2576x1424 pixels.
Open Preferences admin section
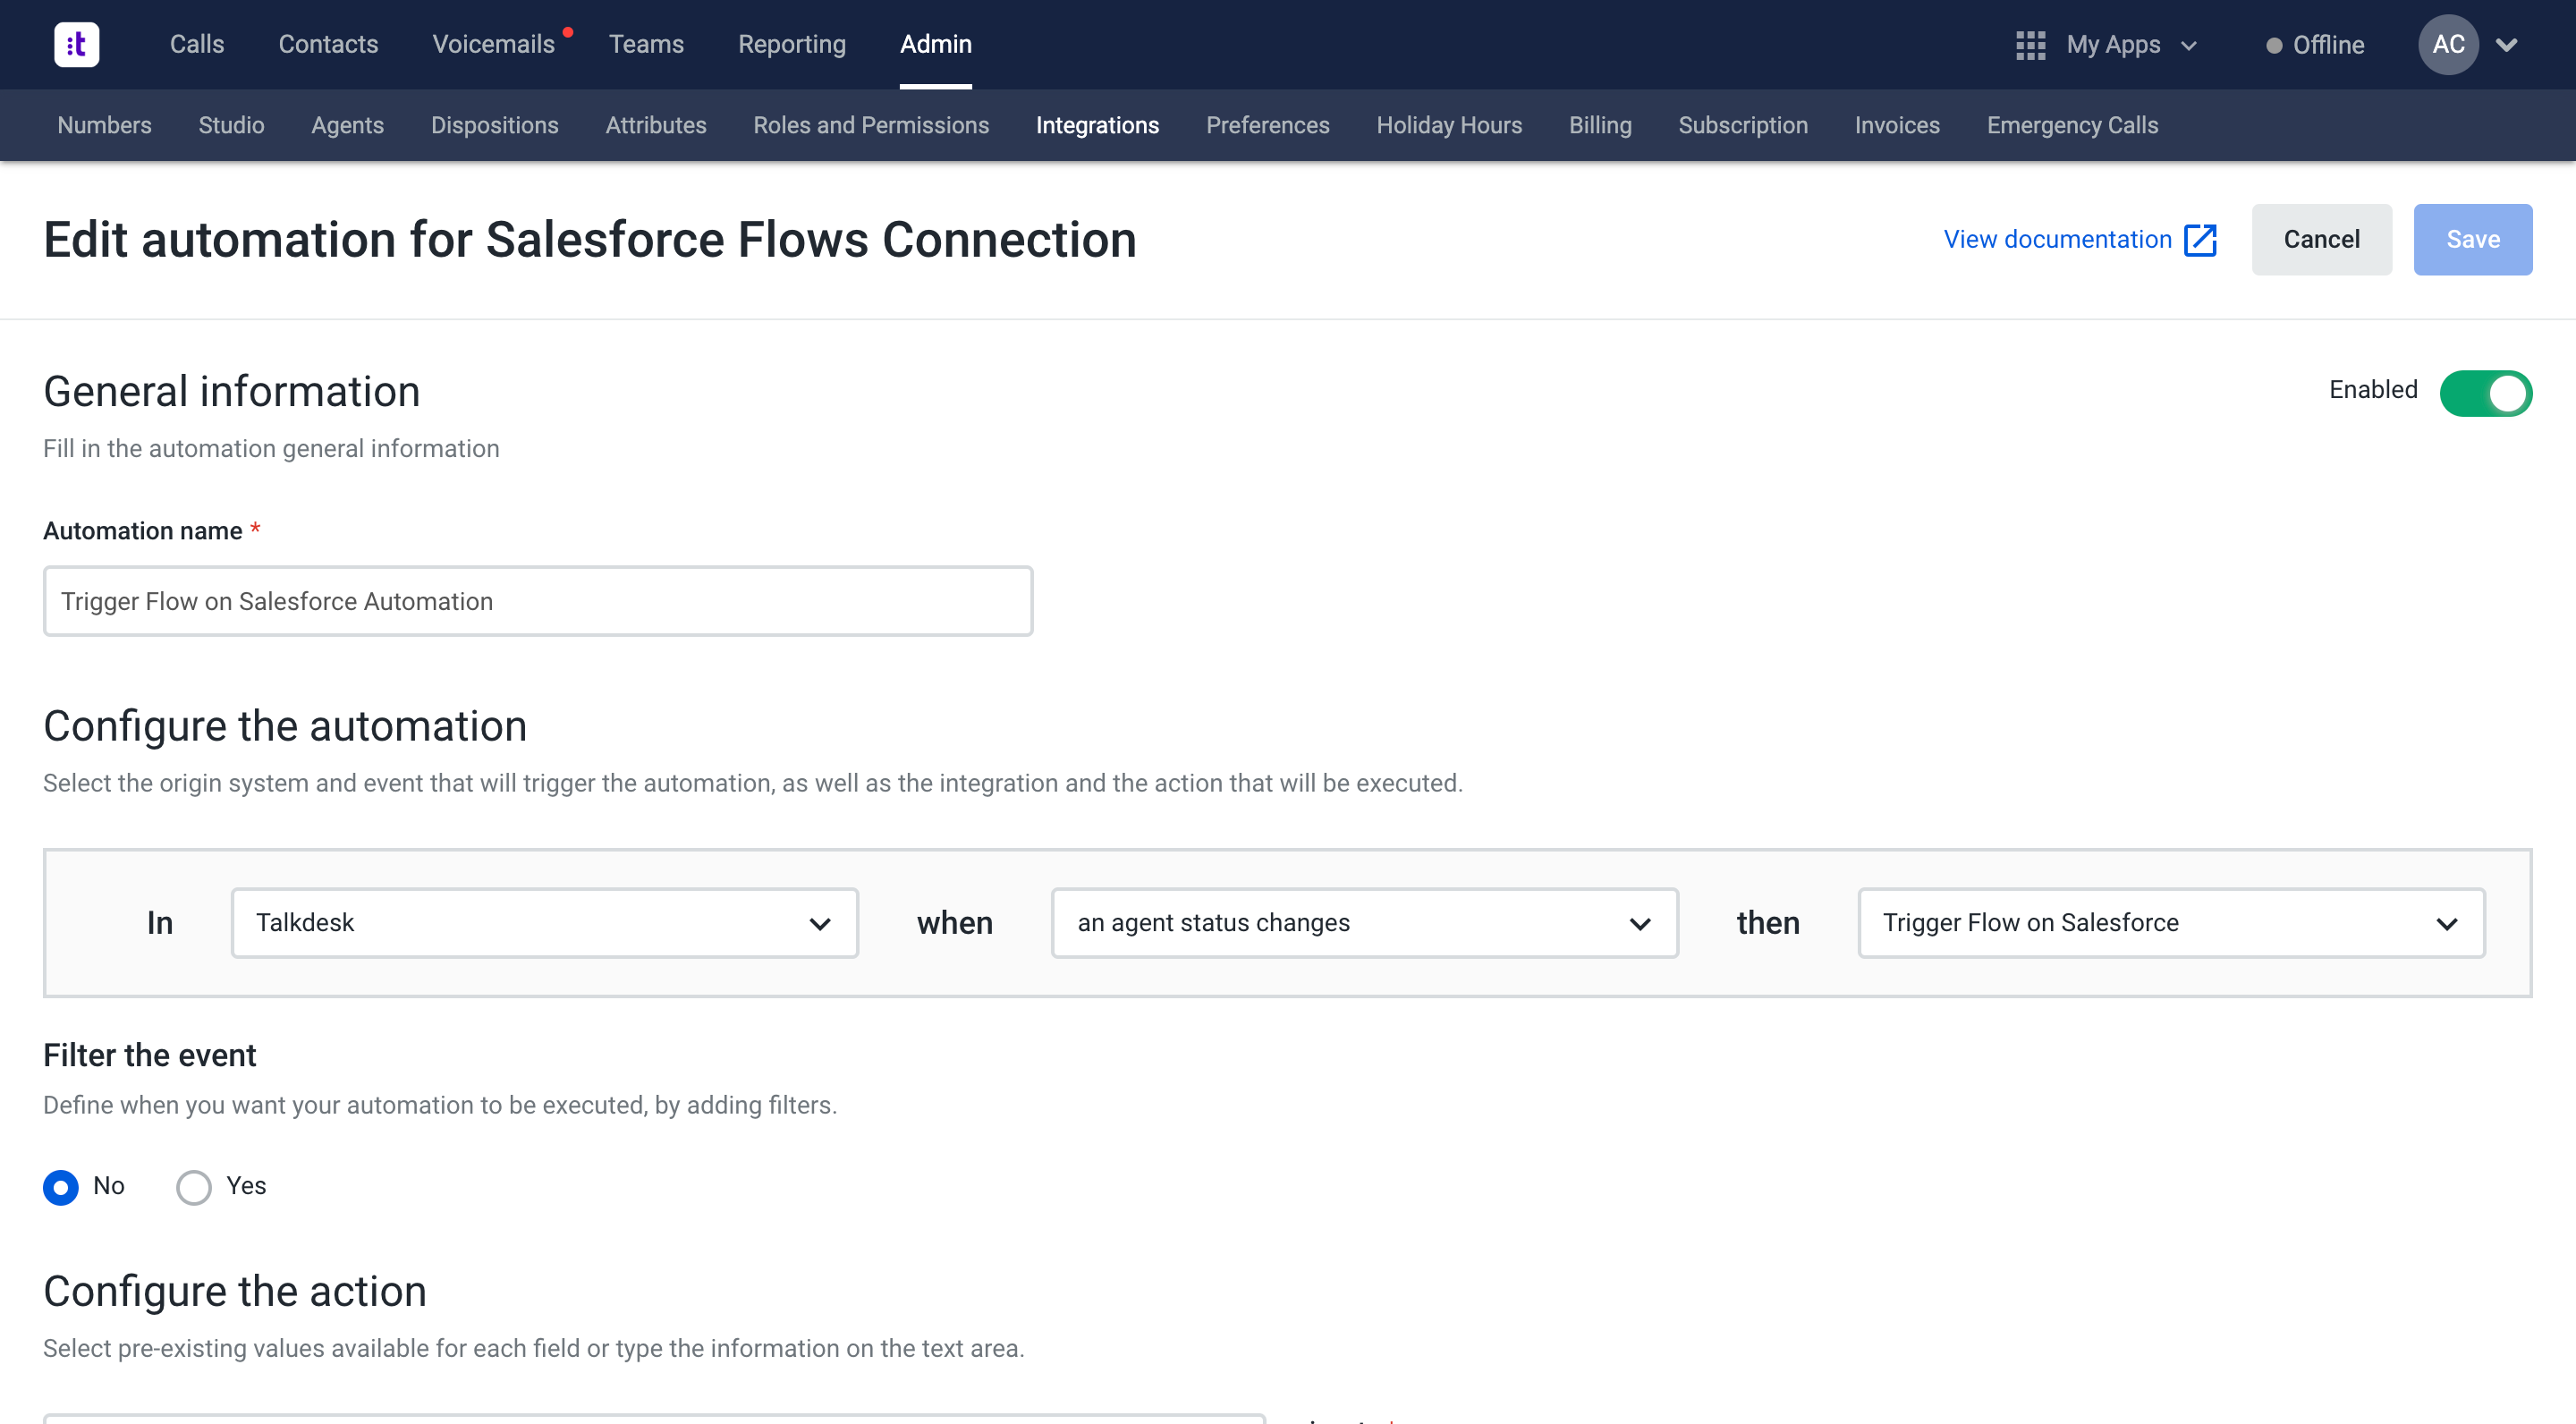(x=1267, y=125)
